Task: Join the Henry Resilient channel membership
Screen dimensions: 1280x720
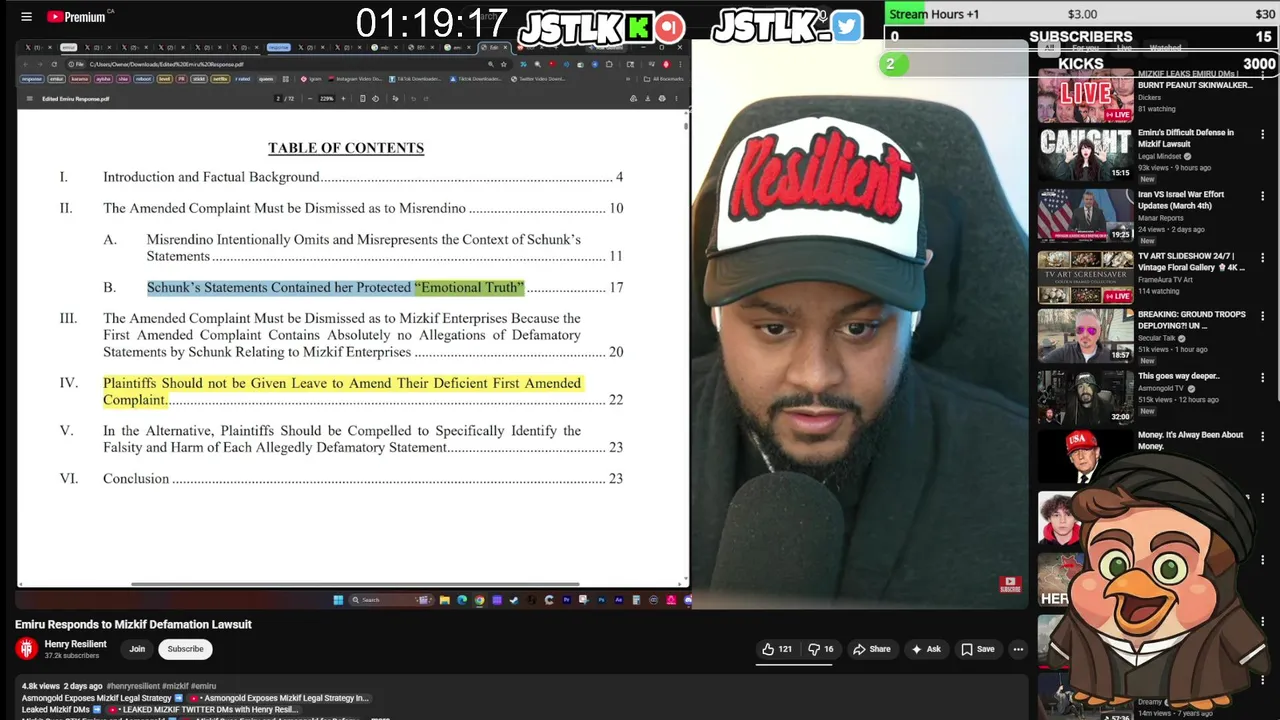Action: pyautogui.click(x=137, y=649)
